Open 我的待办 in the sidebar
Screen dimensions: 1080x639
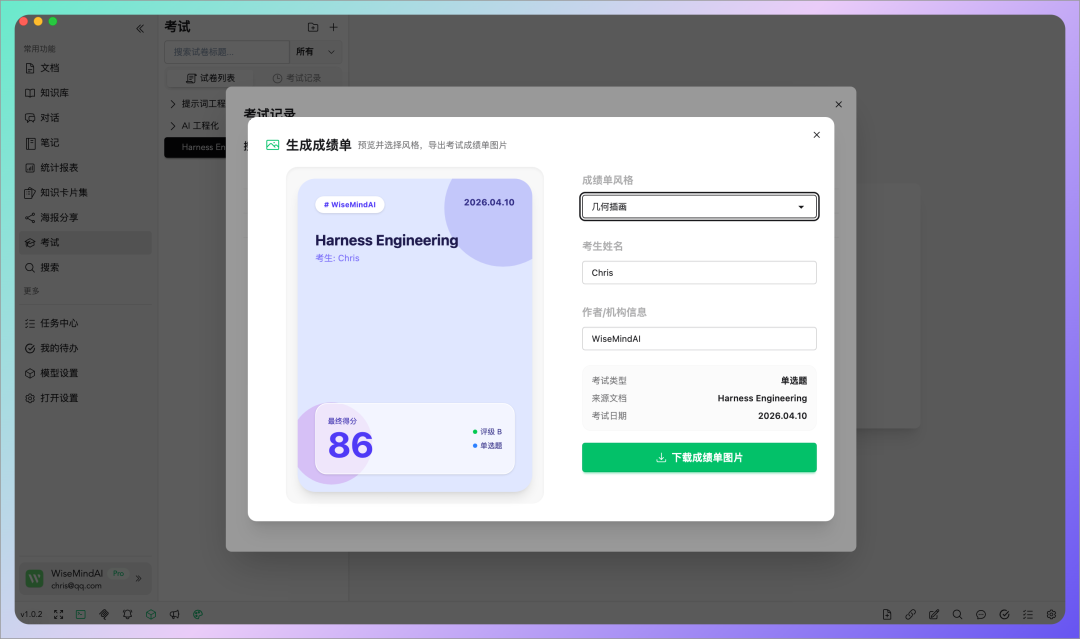tap(85, 348)
